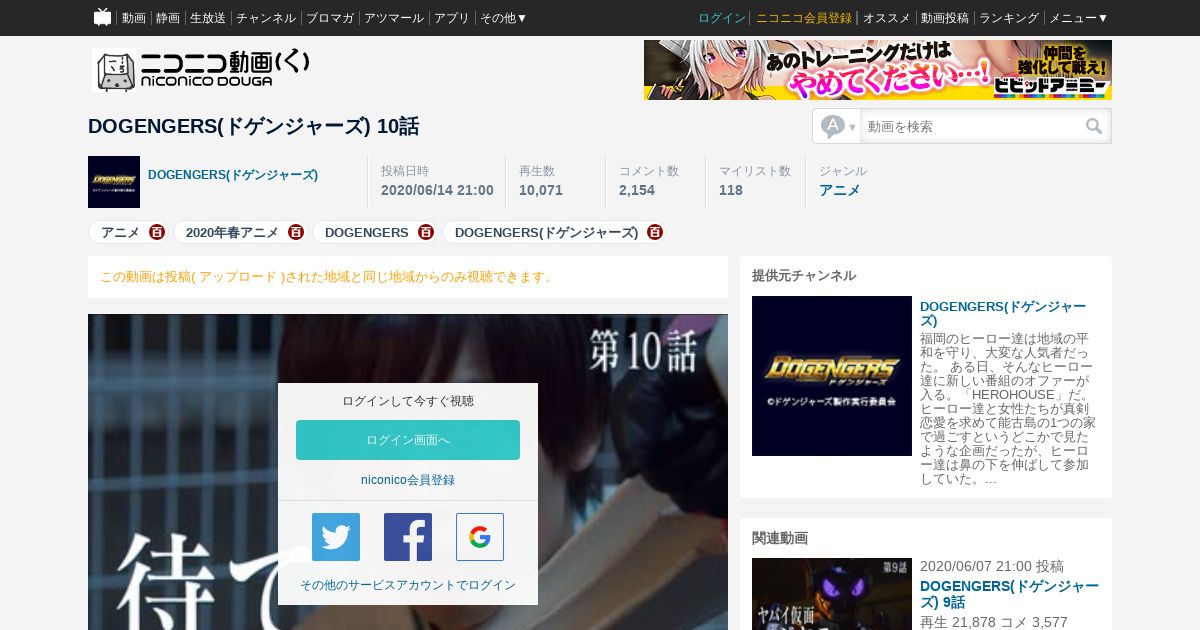
Task: Expand the その他▼ menu
Action: coord(503,18)
